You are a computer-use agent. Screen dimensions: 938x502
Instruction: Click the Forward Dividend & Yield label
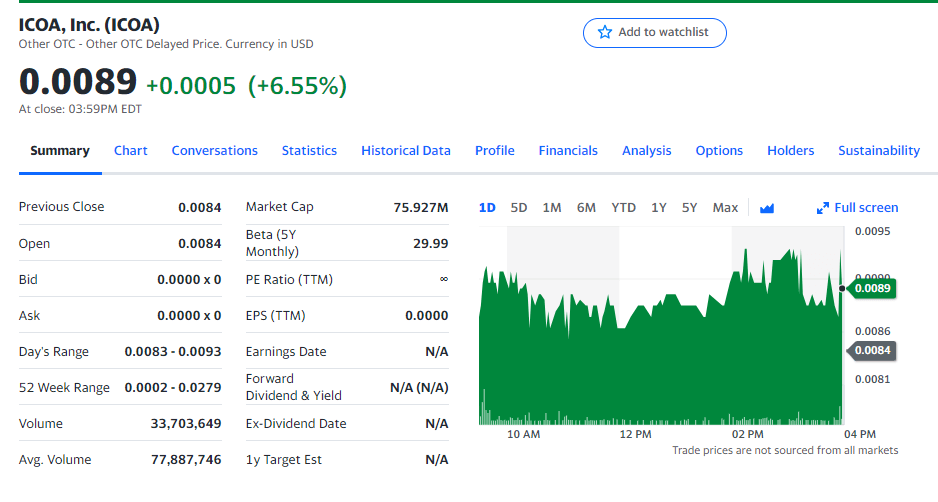[x=294, y=387]
